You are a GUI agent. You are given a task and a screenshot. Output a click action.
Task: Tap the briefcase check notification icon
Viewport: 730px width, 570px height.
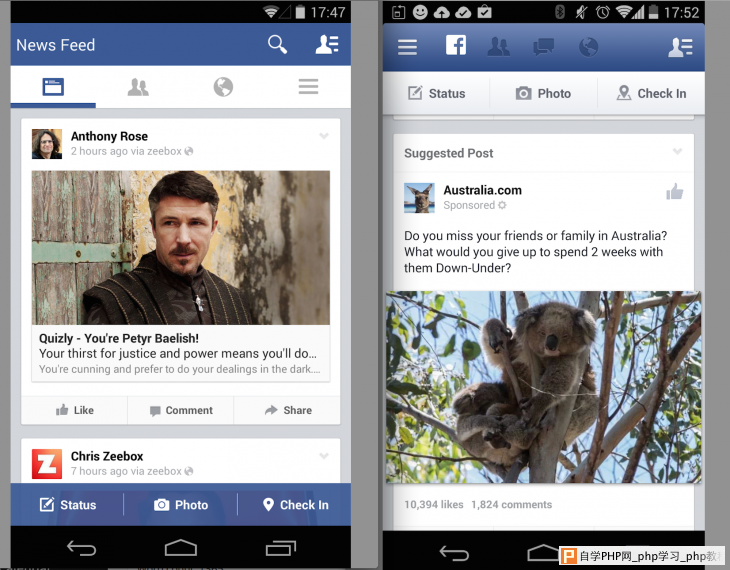pyautogui.click(x=484, y=12)
